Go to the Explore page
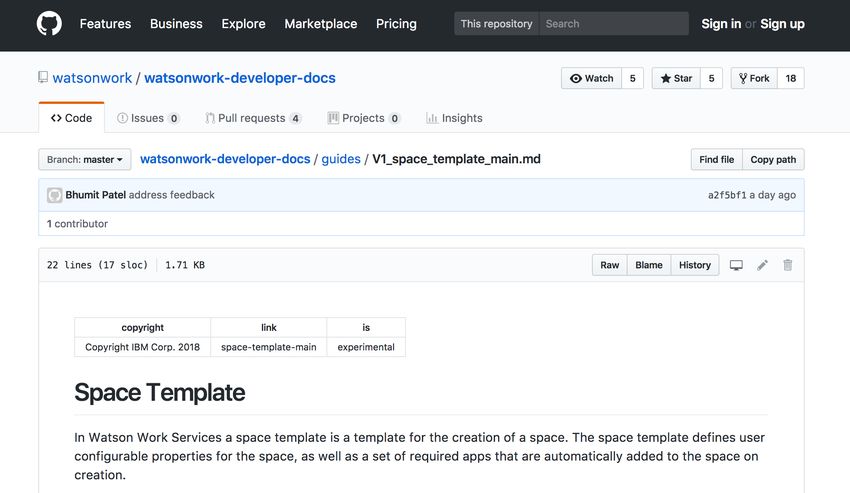Image resolution: width=850 pixels, height=493 pixels. 243,24
